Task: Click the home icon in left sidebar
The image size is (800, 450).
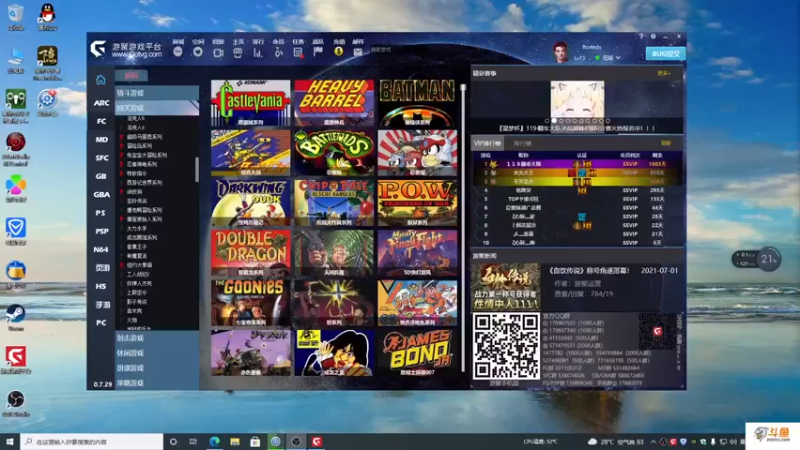Action: pyautogui.click(x=101, y=80)
